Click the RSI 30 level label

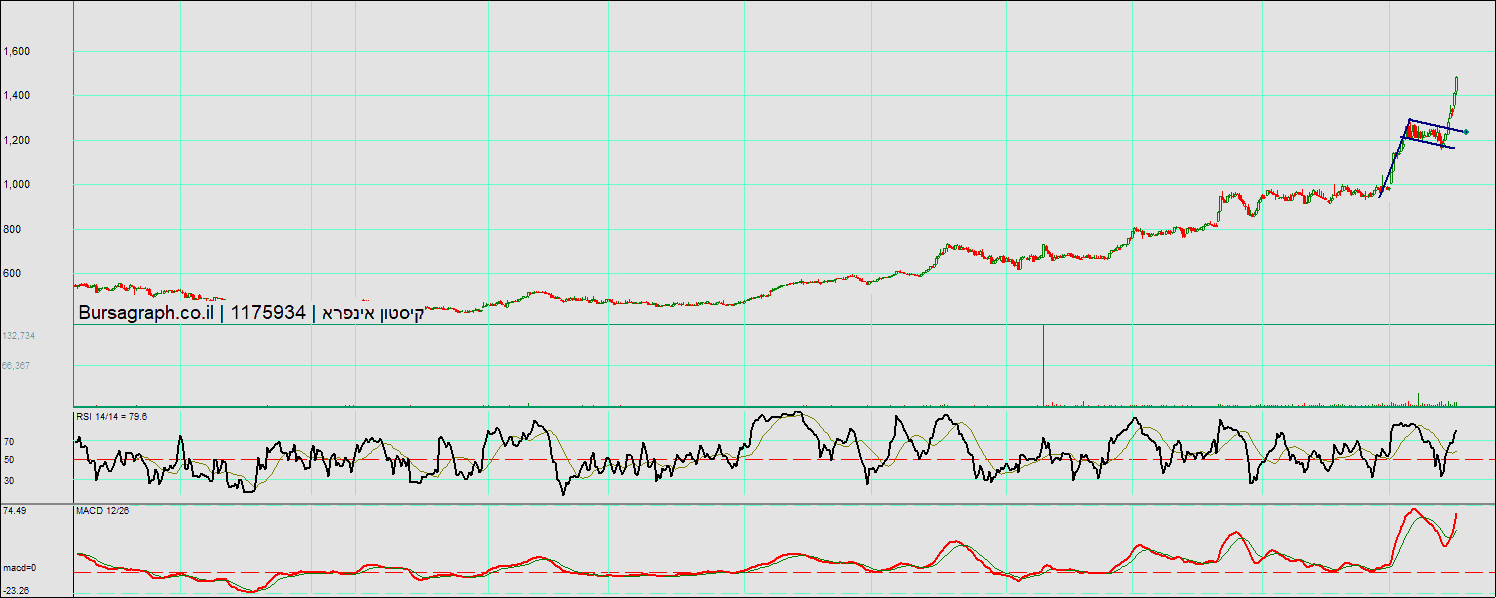[9, 480]
